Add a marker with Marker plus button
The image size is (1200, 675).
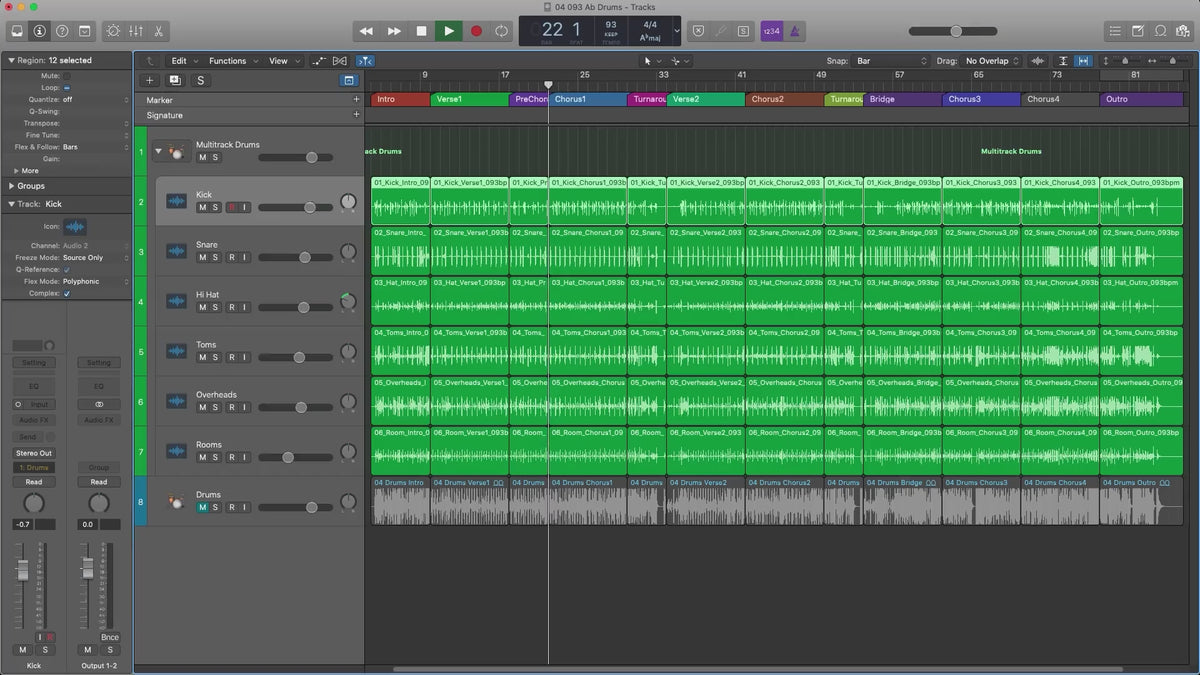pos(356,100)
